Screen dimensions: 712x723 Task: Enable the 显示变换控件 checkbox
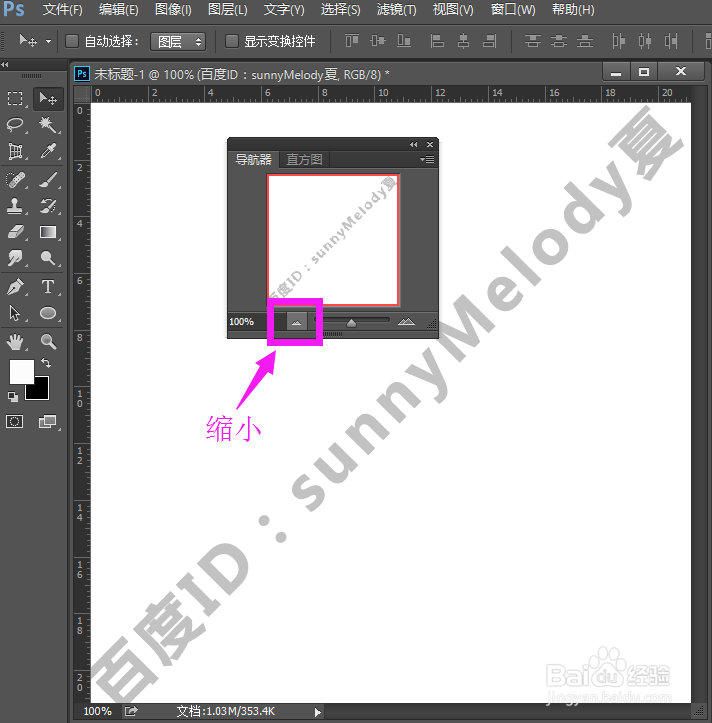click(x=231, y=41)
